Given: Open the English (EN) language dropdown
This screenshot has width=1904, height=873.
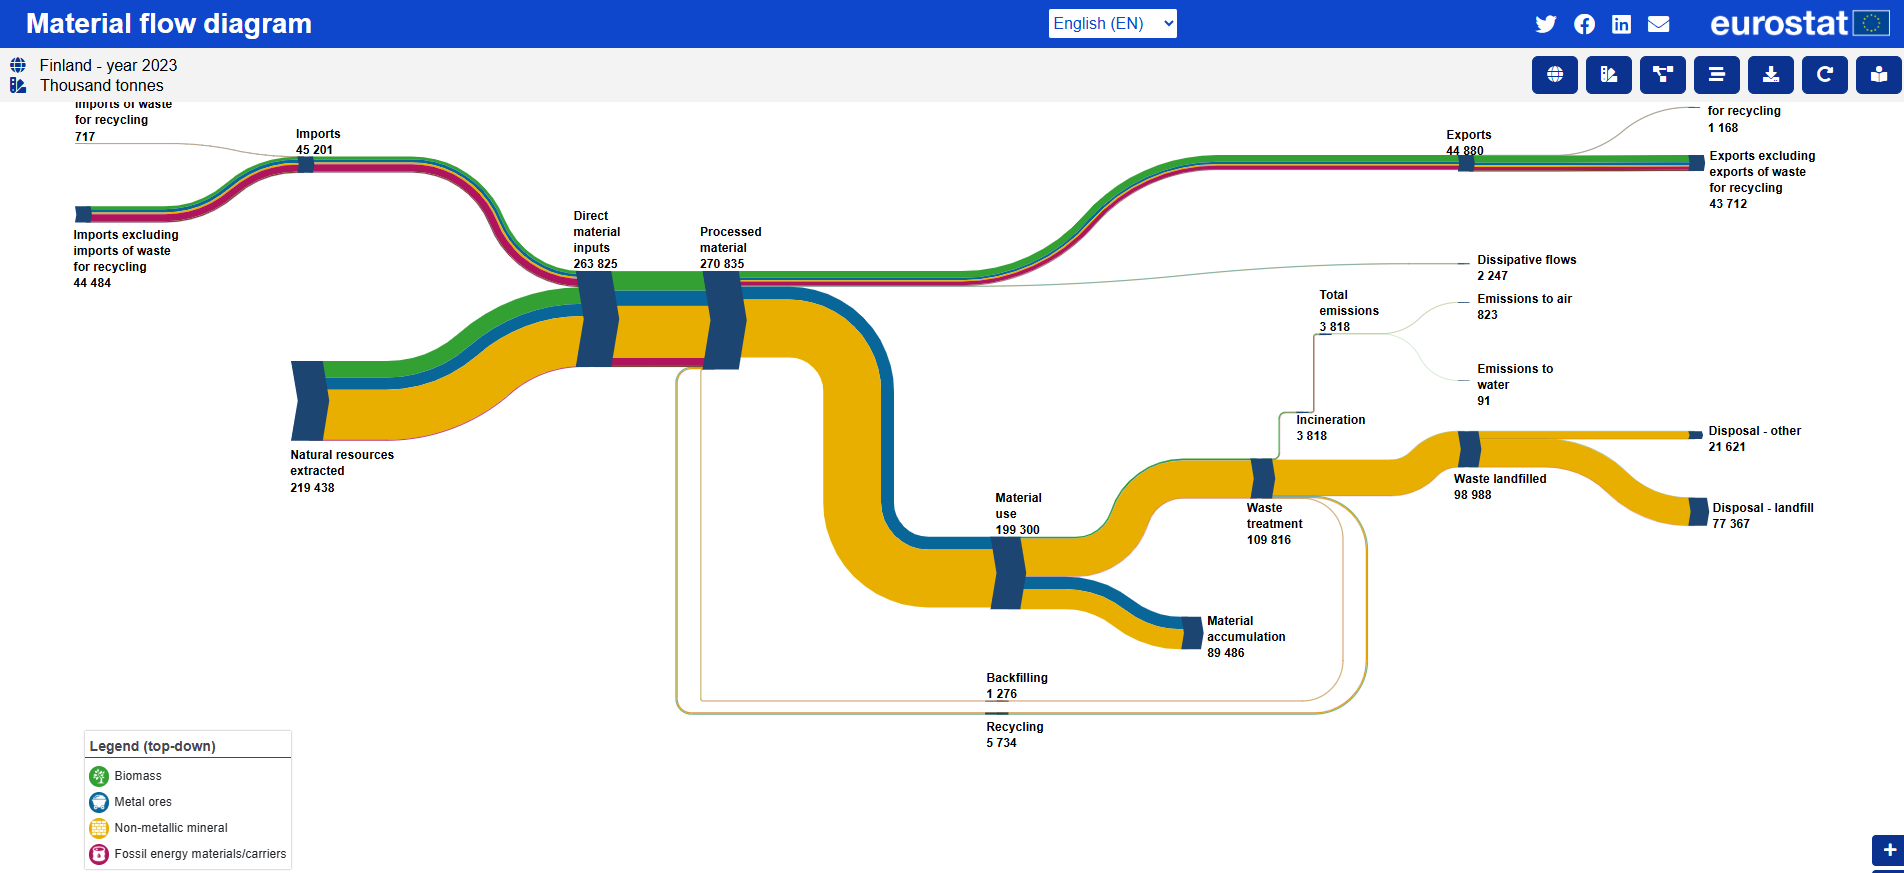Looking at the screenshot, I should point(1112,24).
